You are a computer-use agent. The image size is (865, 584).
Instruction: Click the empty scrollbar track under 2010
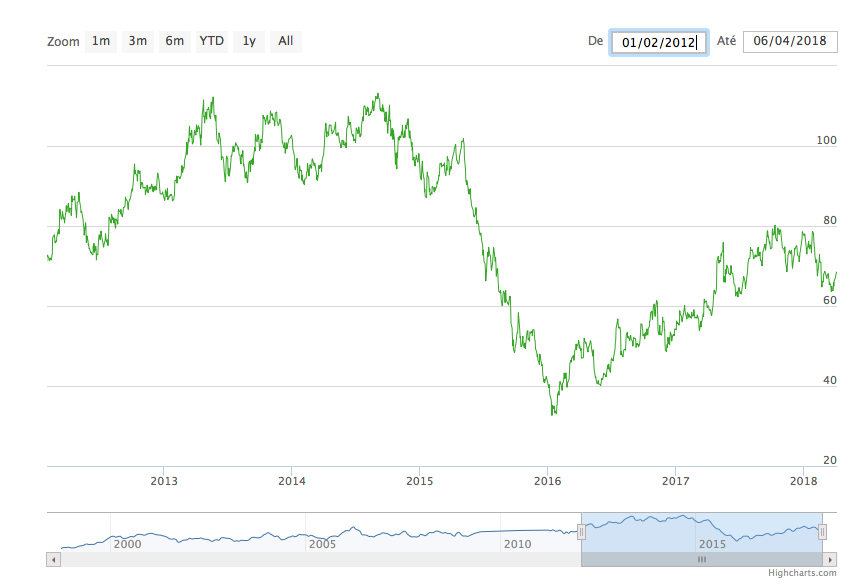pyautogui.click(x=517, y=560)
